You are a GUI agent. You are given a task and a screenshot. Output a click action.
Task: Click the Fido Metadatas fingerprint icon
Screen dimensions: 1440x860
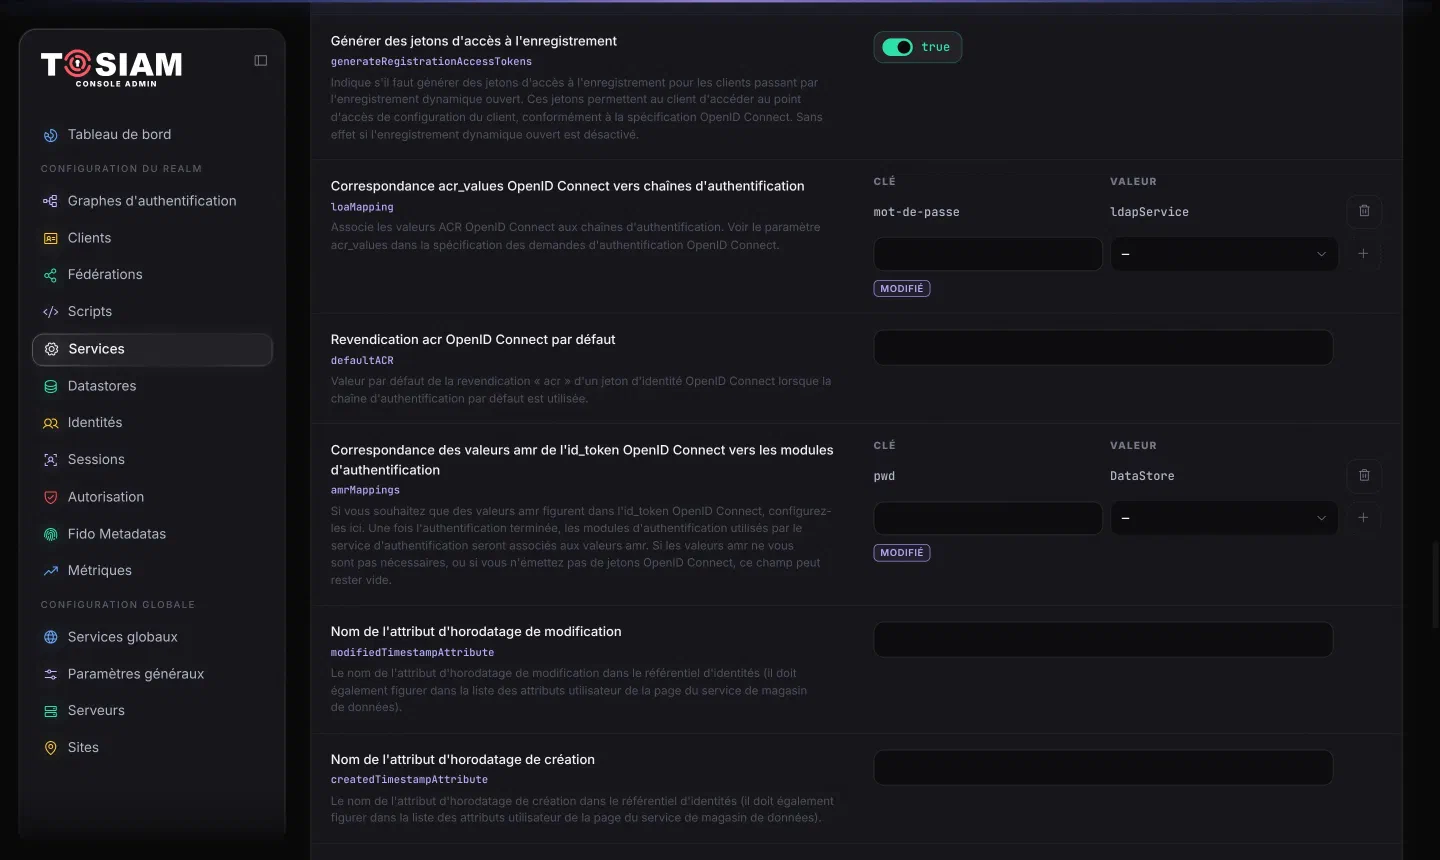51,534
